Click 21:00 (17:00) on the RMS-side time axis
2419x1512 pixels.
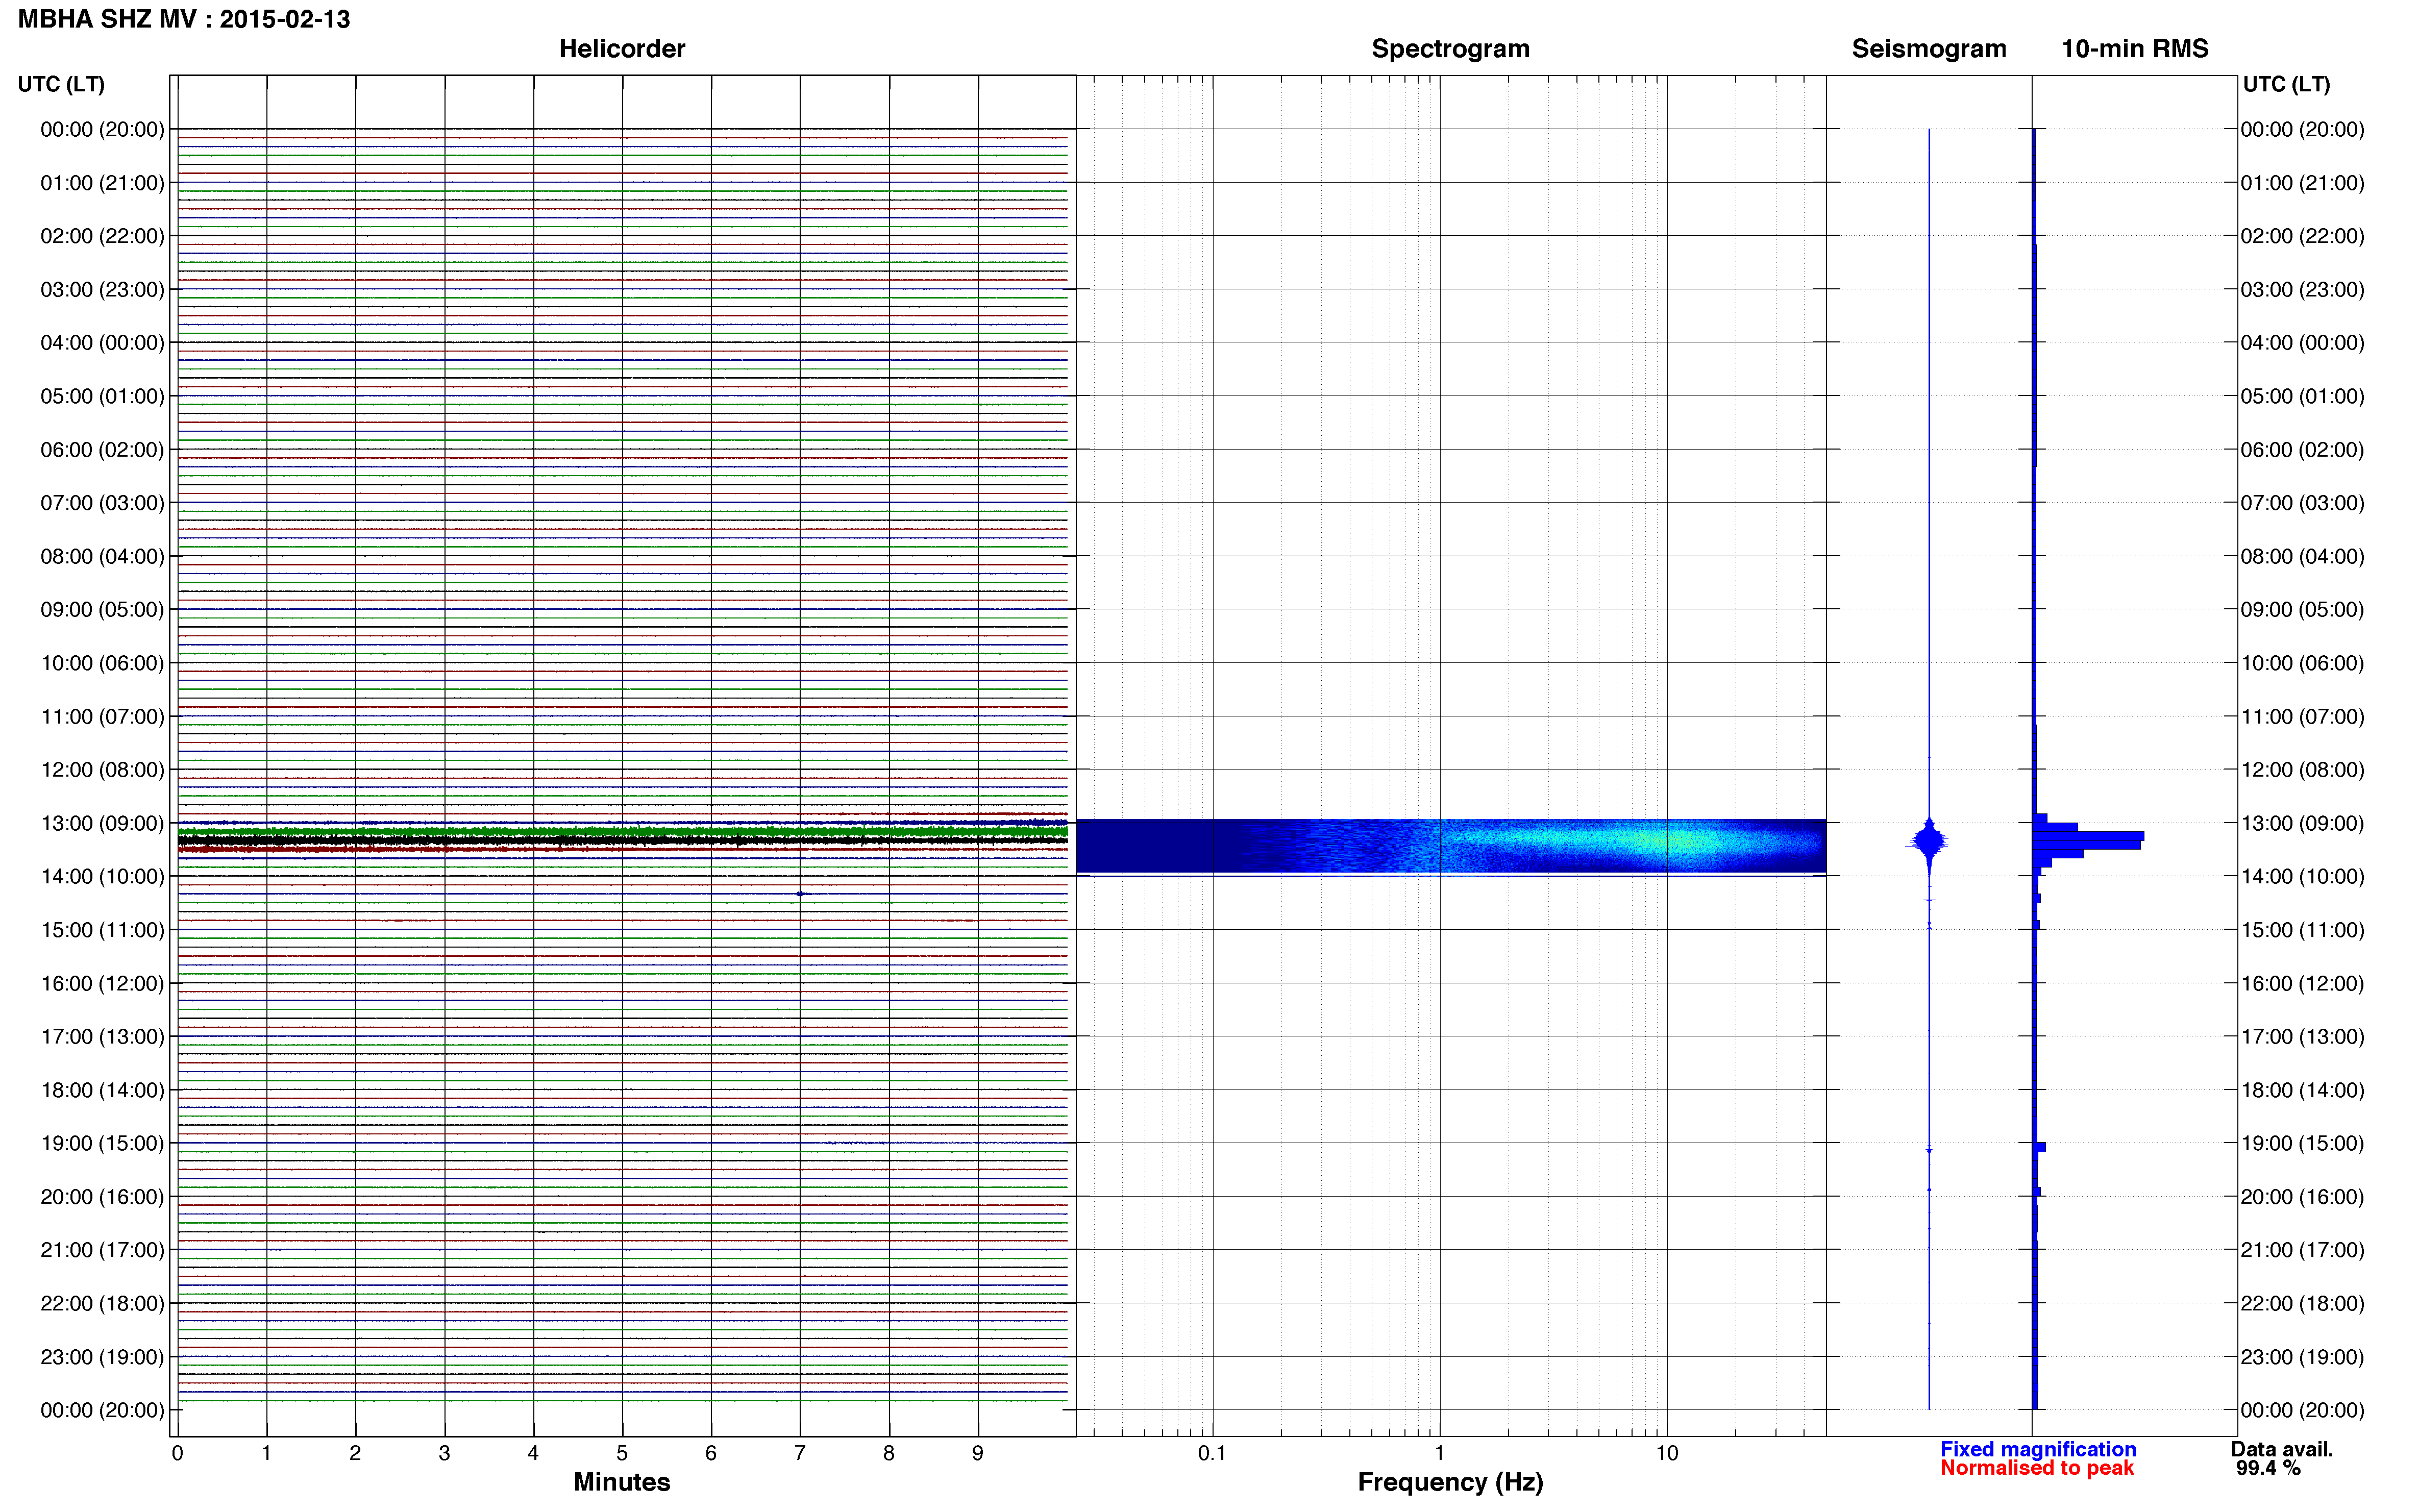click(x=2302, y=1250)
